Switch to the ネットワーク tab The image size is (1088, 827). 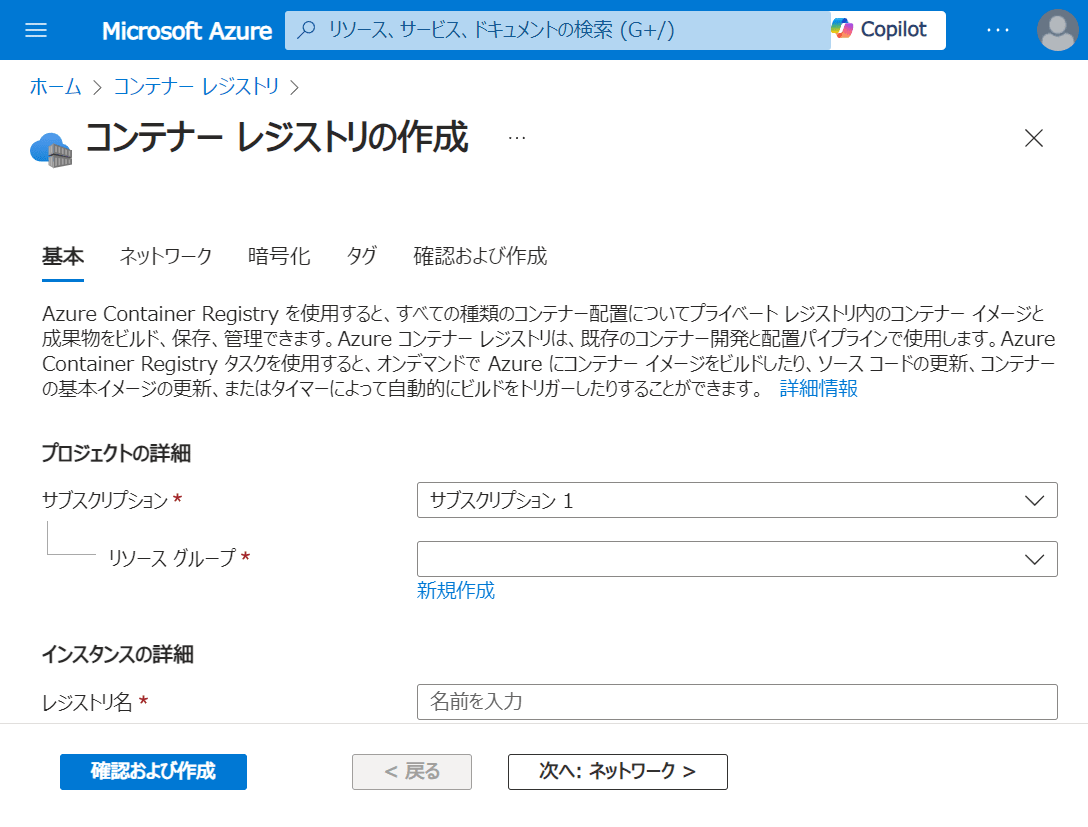(x=166, y=256)
